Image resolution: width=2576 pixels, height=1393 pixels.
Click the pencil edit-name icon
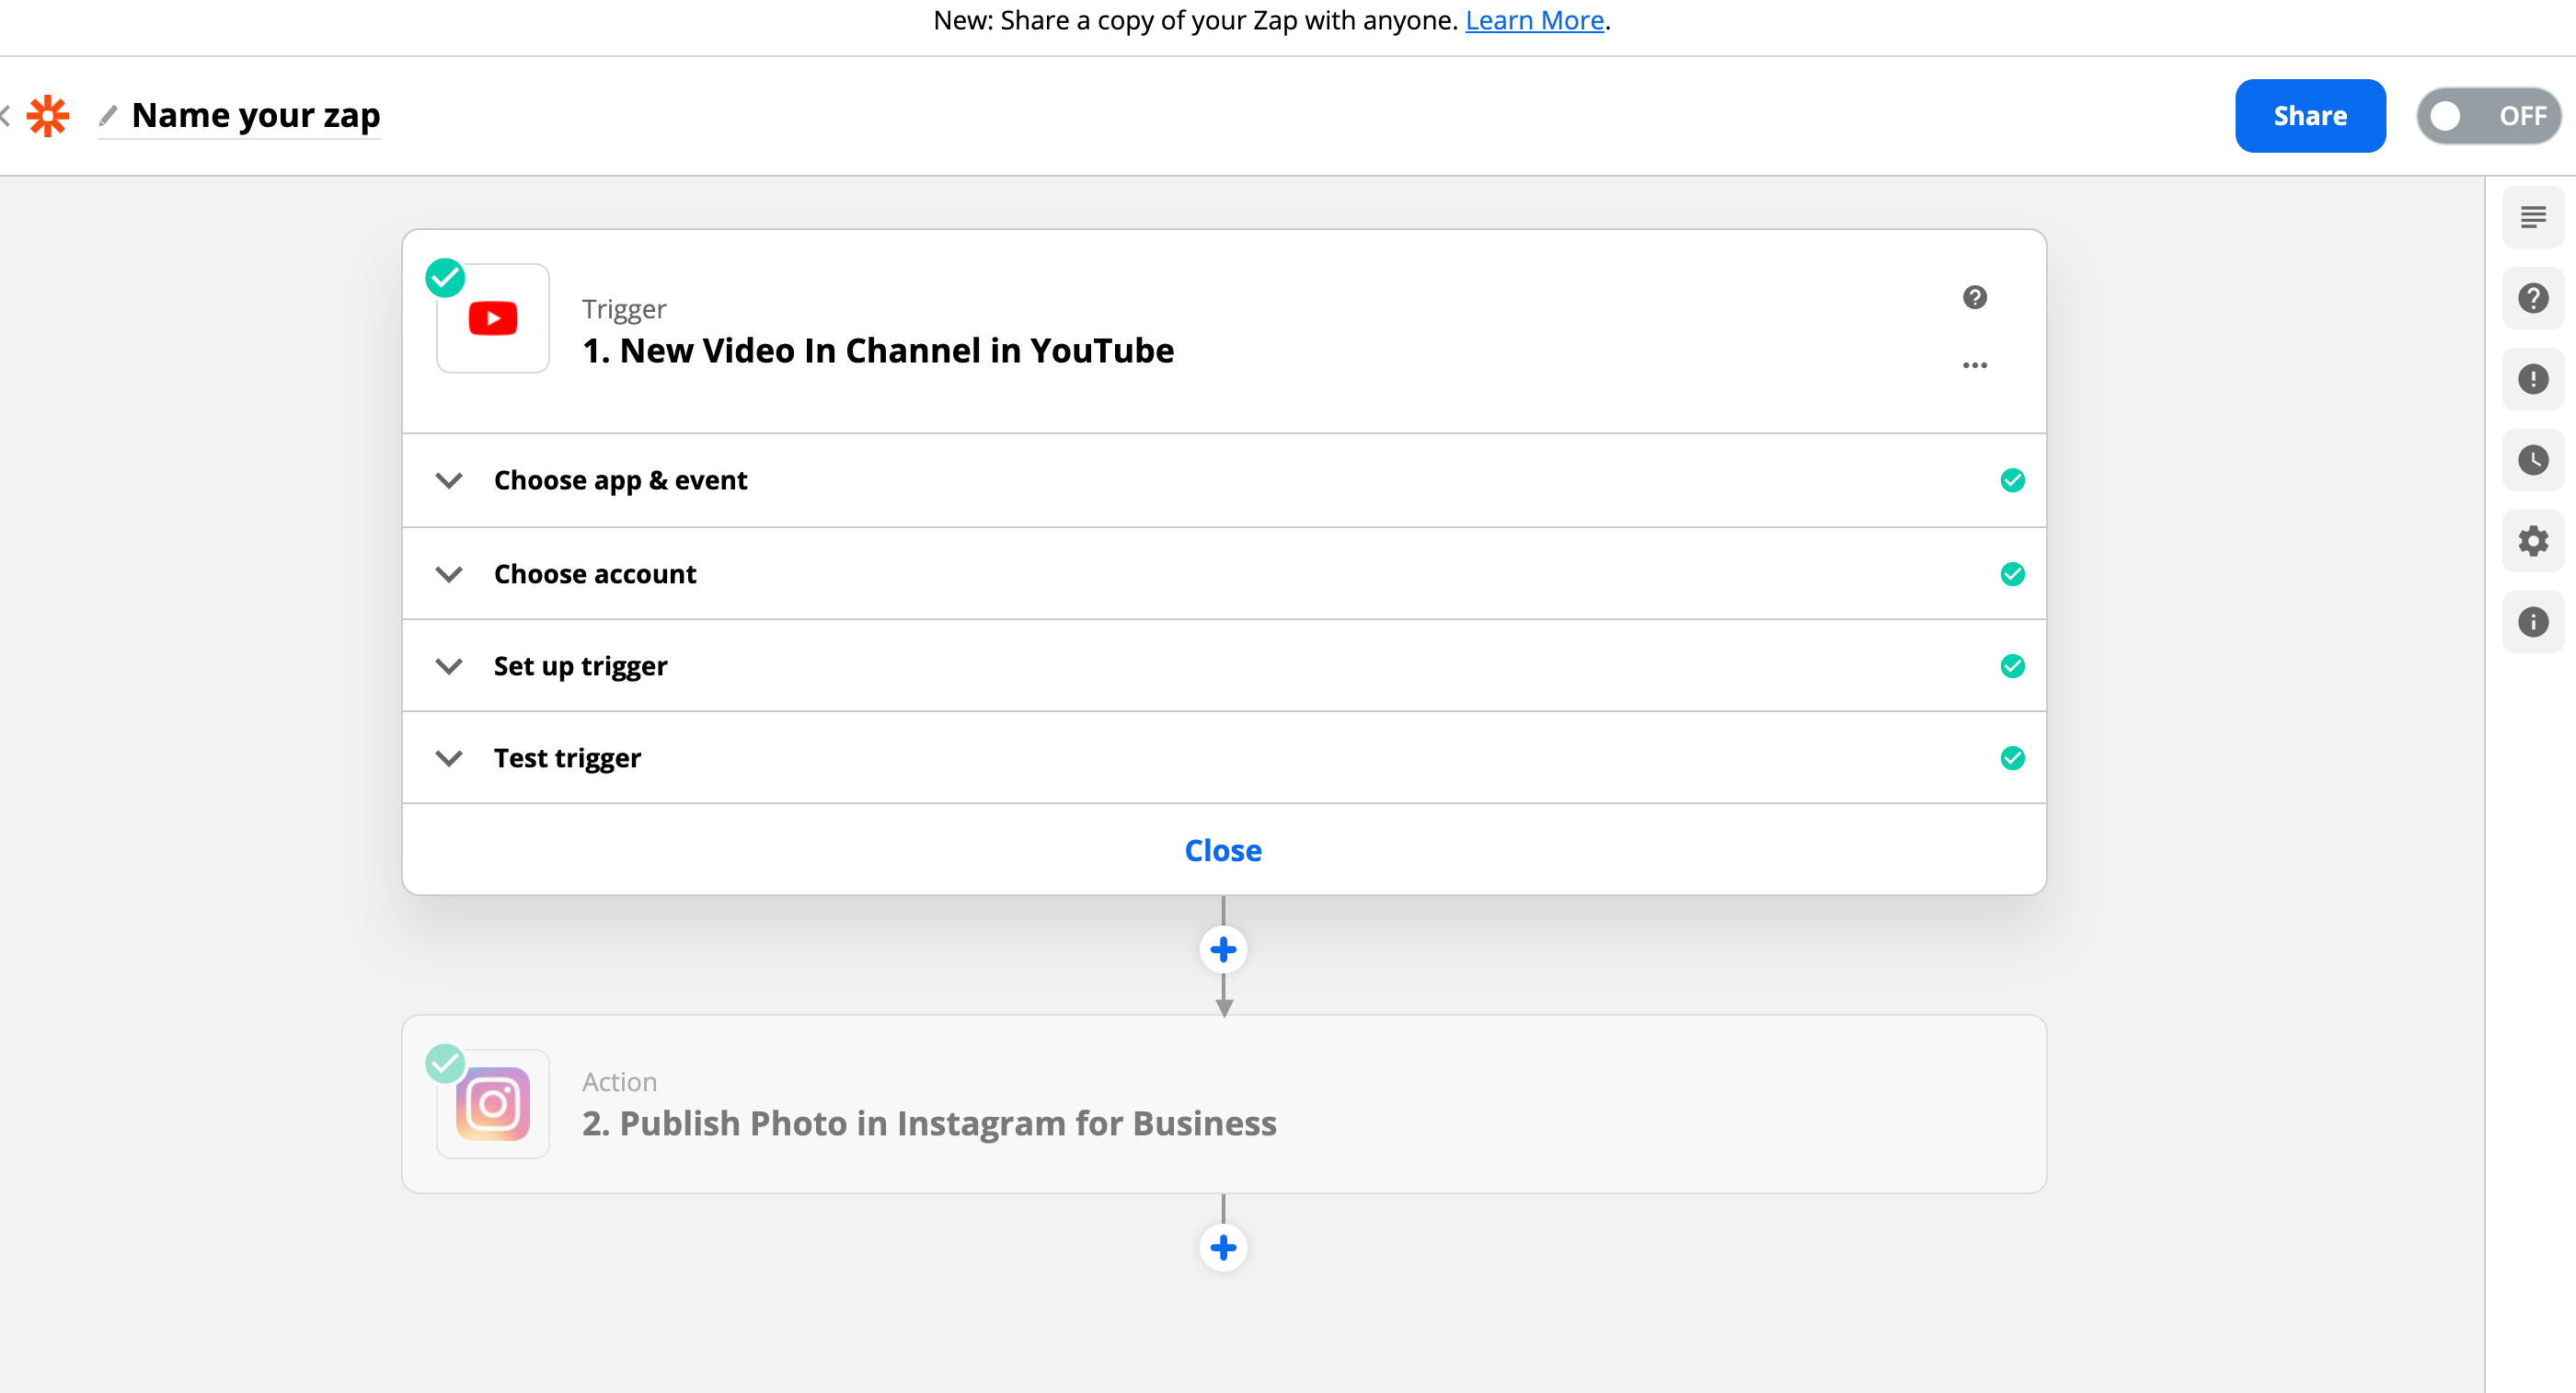click(x=108, y=116)
